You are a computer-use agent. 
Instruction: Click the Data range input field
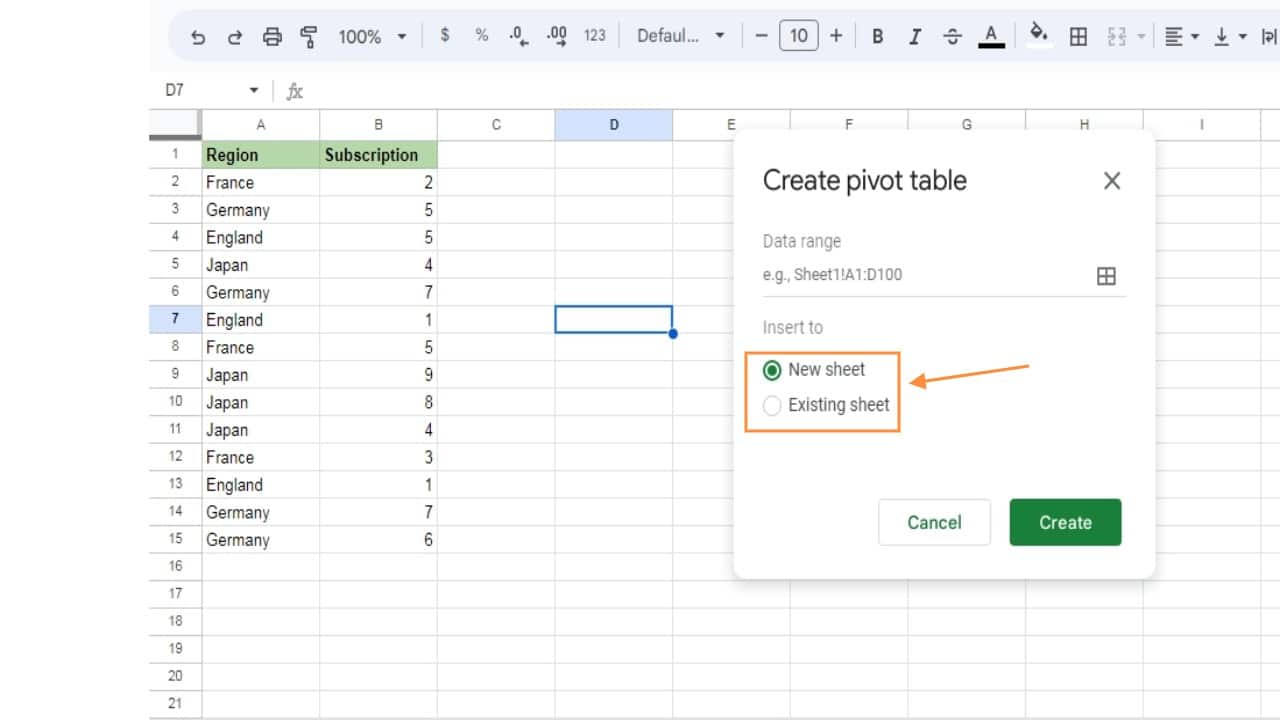925,275
